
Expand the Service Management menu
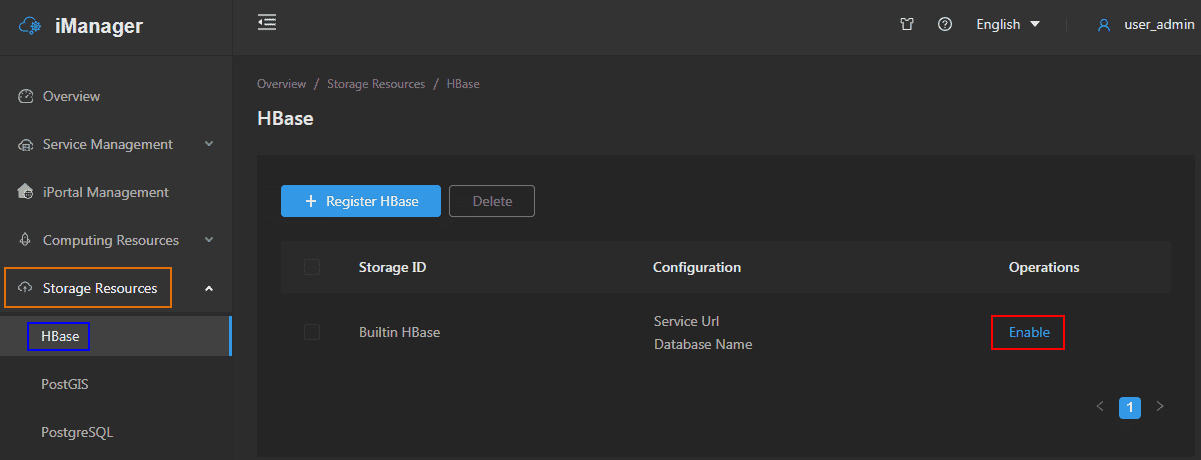tap(209, 144)
